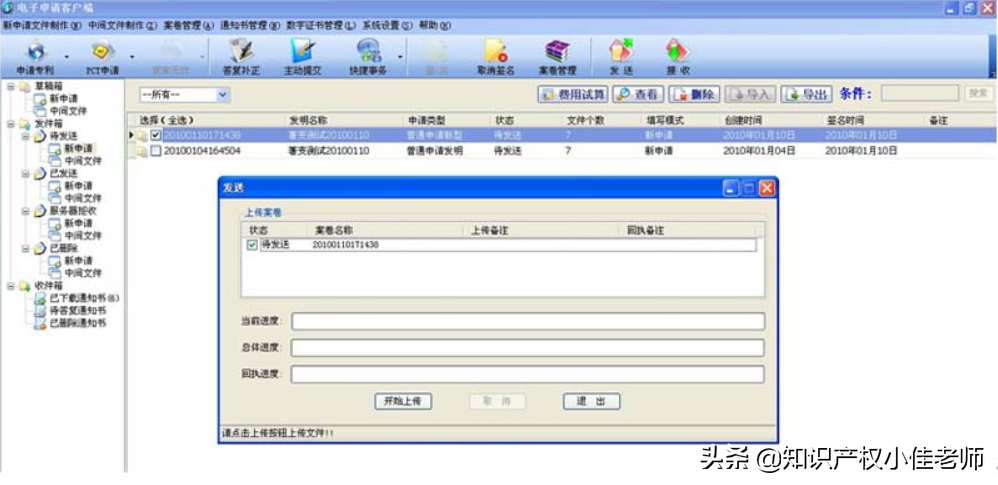Click the 服务器拒收 node icon in tree
Screen dimensions: 998x485
(39, 211)
